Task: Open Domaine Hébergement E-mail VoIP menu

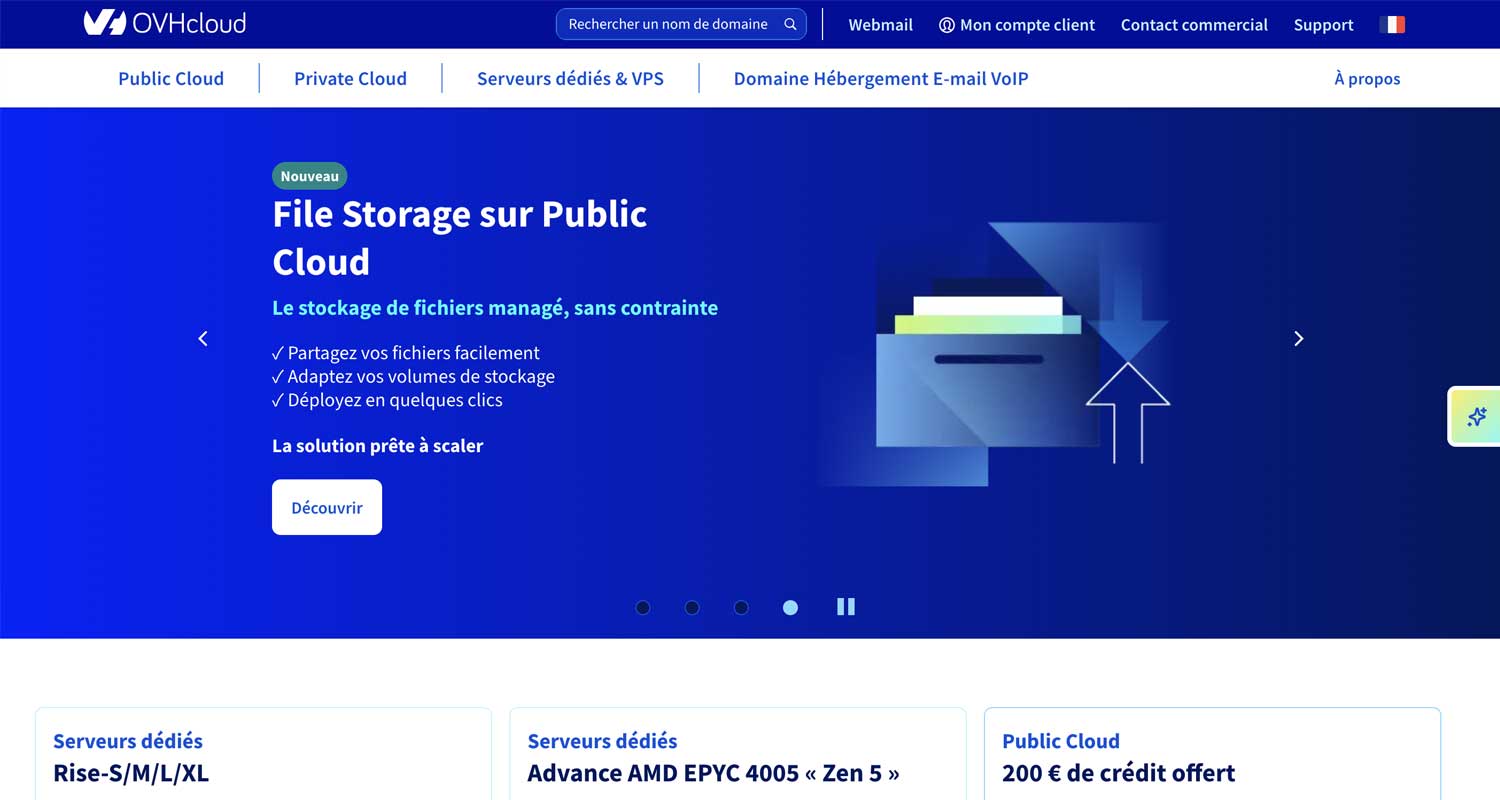Action: click(881, 78)
